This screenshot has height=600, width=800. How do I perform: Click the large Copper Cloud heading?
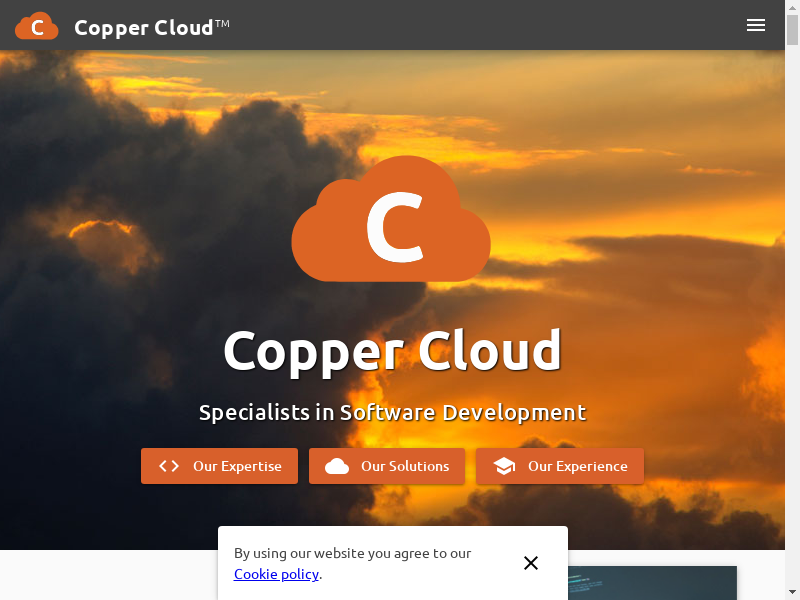[x=392, y=352]
